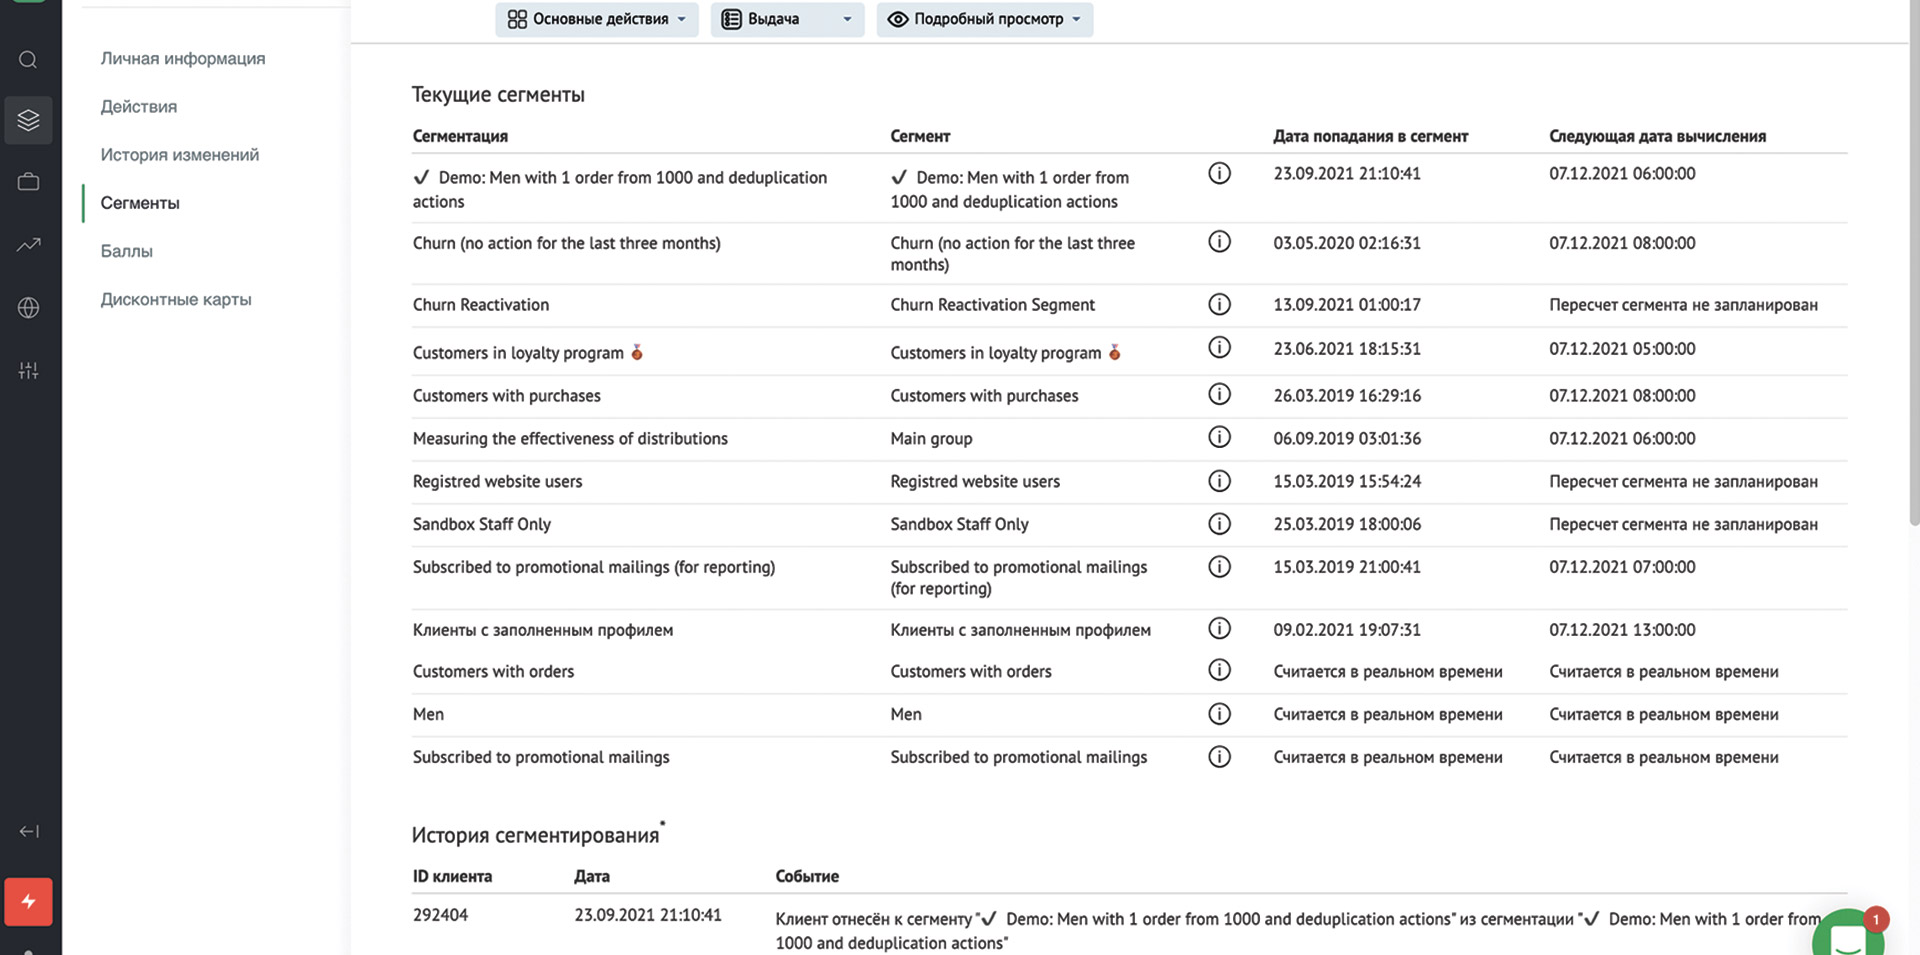The height and width of the screenshot is (955, 1920).
Task: Show info for Main group segment
Action: click(x=1219, y=437)
